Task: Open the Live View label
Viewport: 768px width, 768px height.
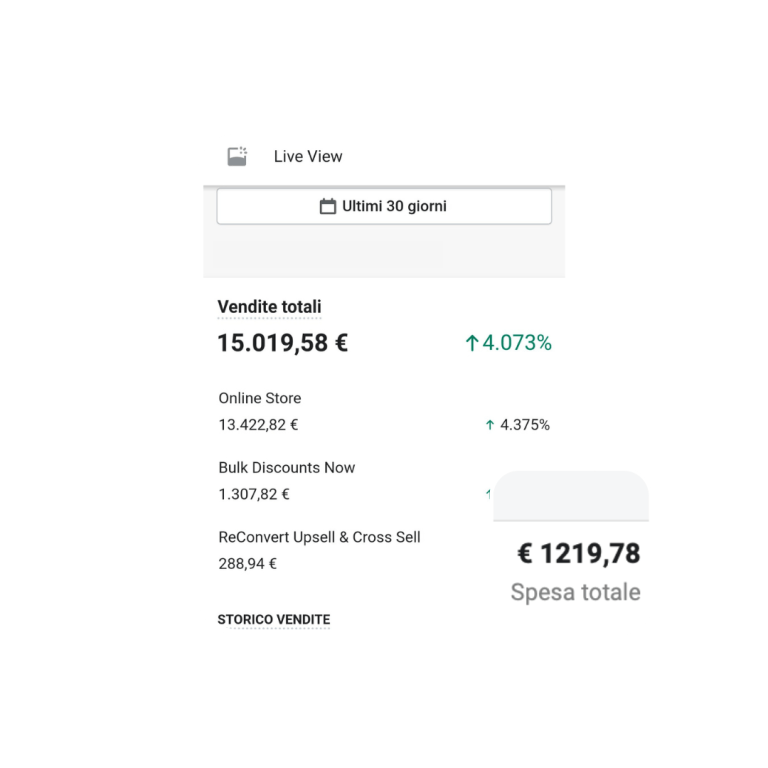Action: click(x=308, y=156)
